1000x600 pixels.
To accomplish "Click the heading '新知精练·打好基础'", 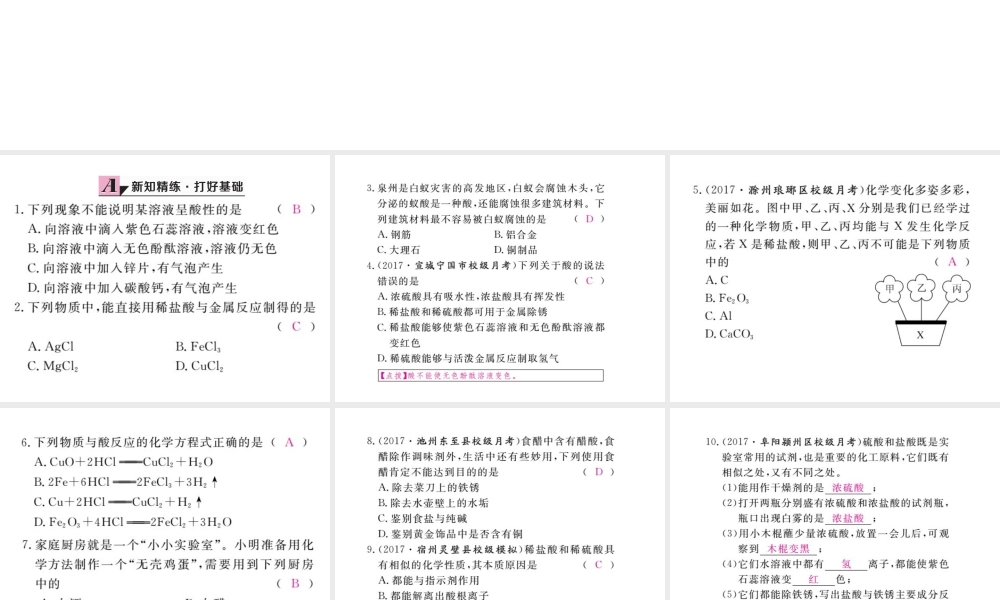I will (x=187, y=187).
